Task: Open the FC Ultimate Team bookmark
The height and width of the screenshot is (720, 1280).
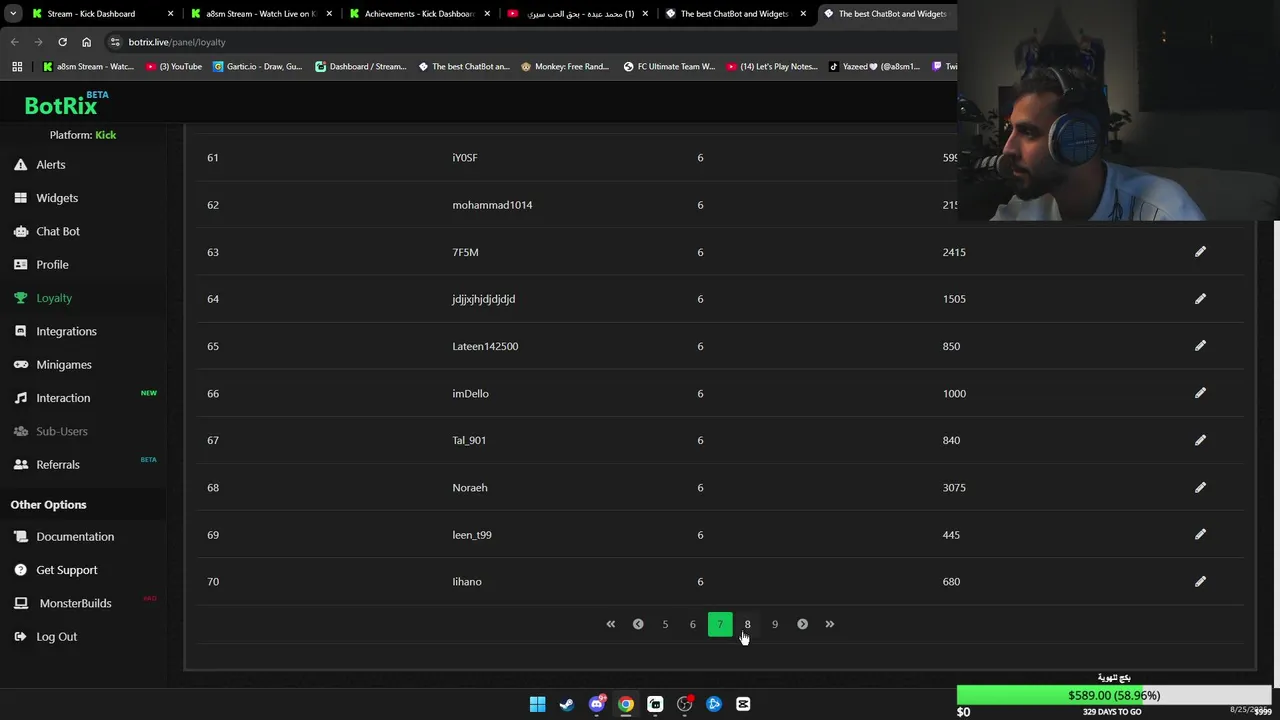Action: pyautogui.click(x=669, y=66)
